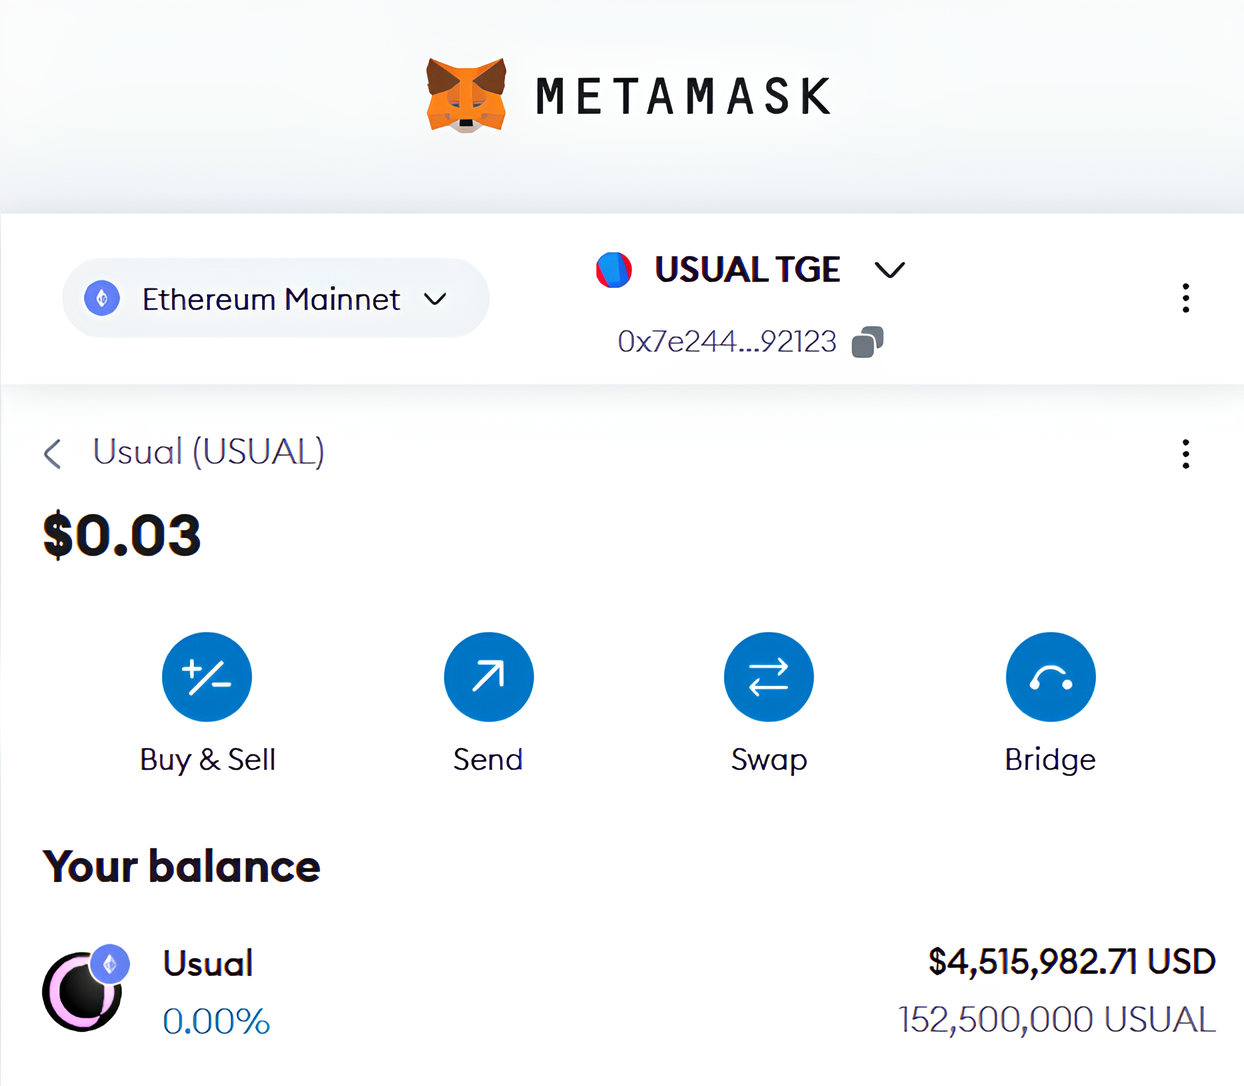Click the METAMASK wordmark text
Screen dimensions: 1244x1086
coord(683,97)
